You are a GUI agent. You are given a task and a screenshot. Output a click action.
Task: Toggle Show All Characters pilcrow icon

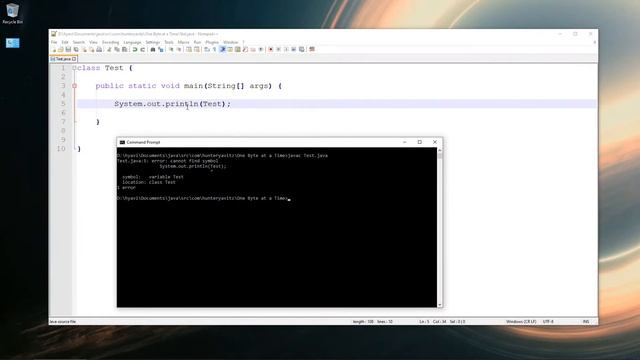click(215, 49)
